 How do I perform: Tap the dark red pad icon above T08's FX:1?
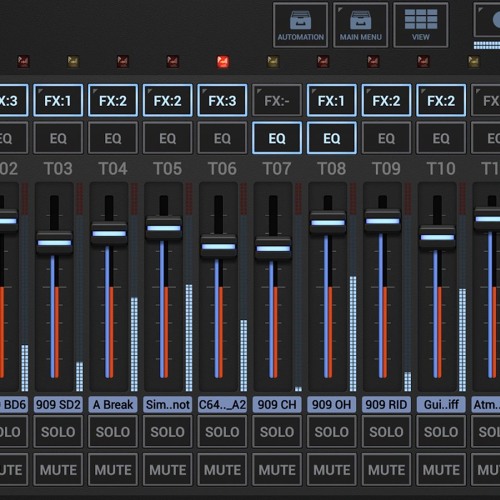[323, 62]
